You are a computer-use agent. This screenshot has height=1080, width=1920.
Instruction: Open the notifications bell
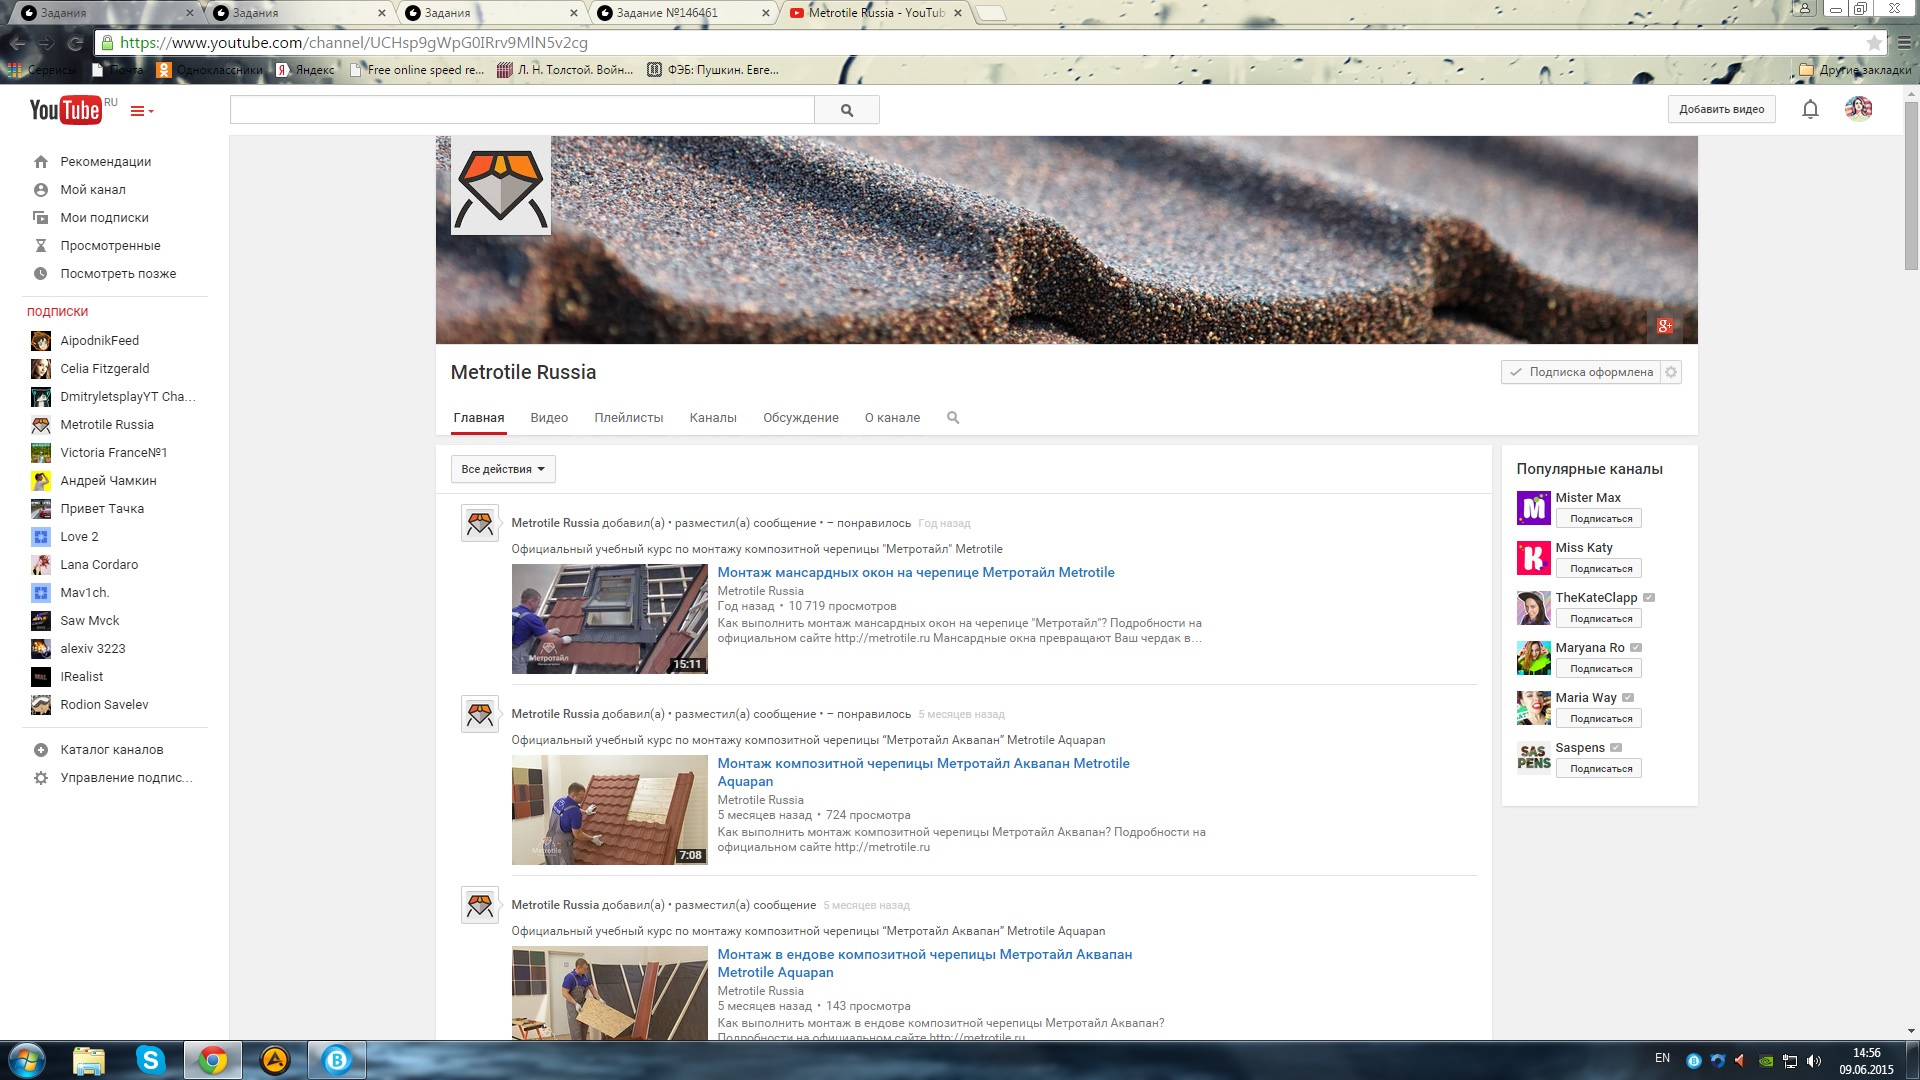click(1810, 110)
